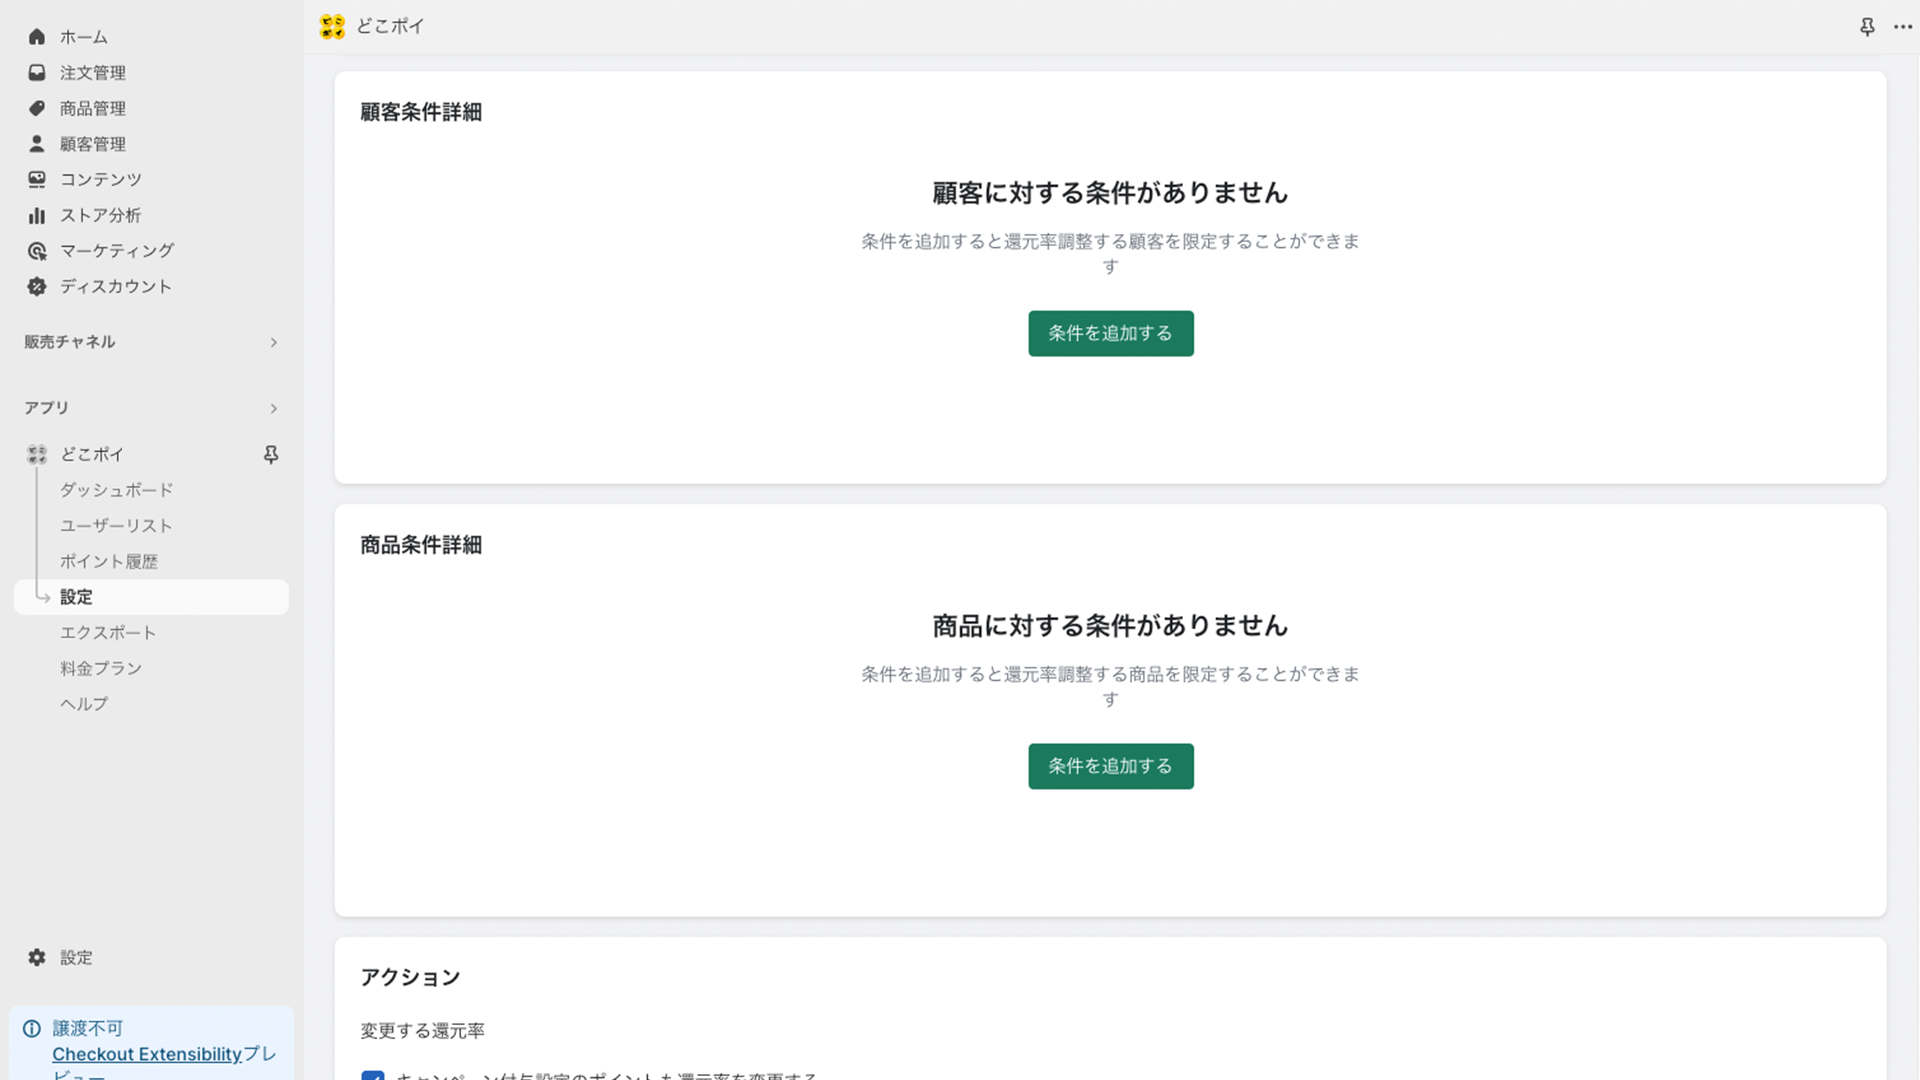Open ダッシュボード in どこポイ menu
The height and width of the screenshot is (1080, 1920).
point(116,489)
